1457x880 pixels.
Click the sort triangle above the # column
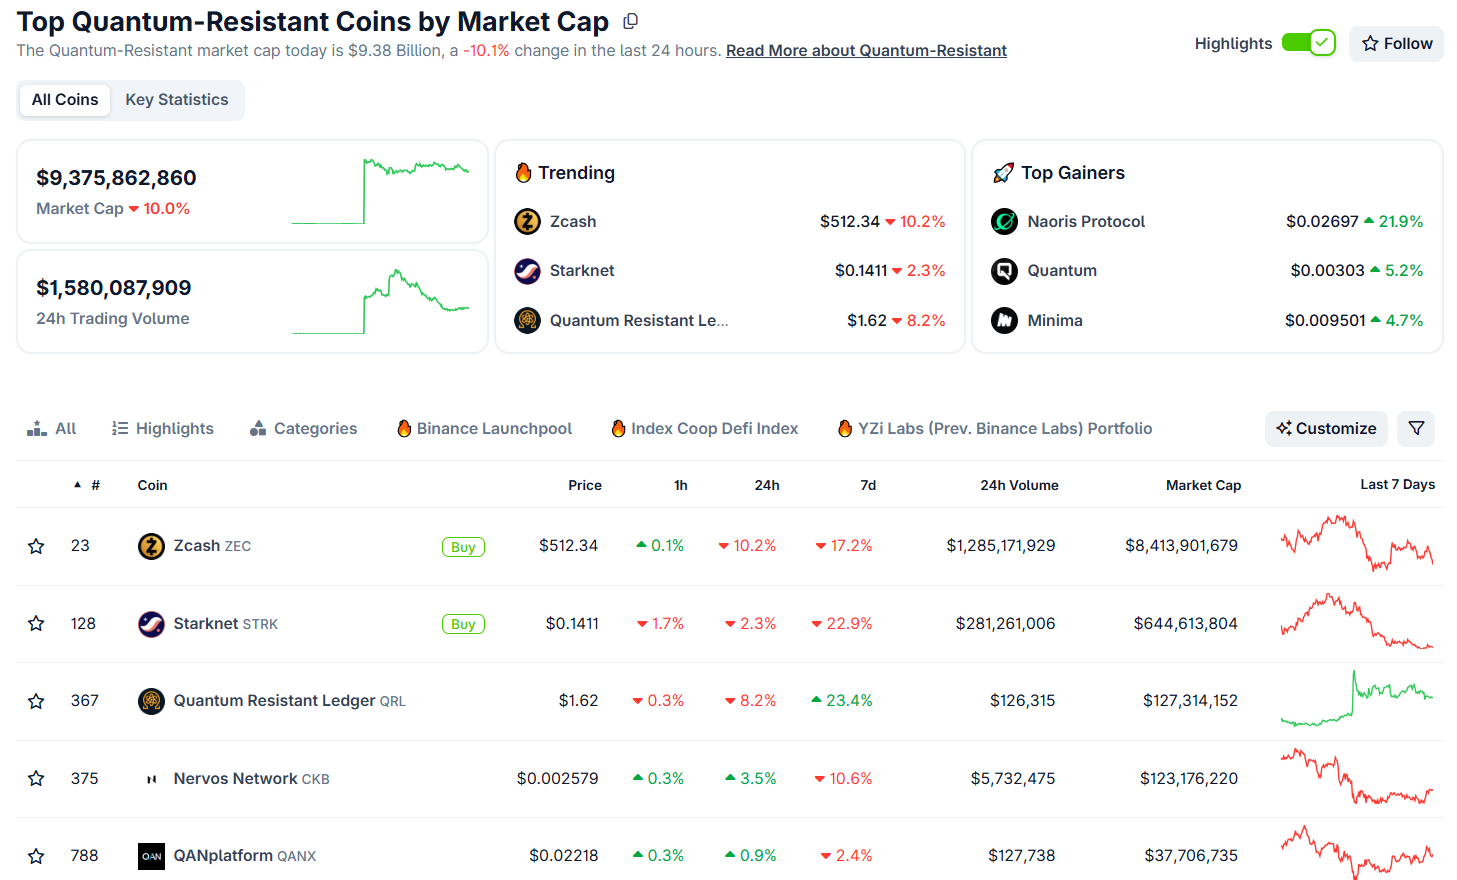[x=79, y=482]
